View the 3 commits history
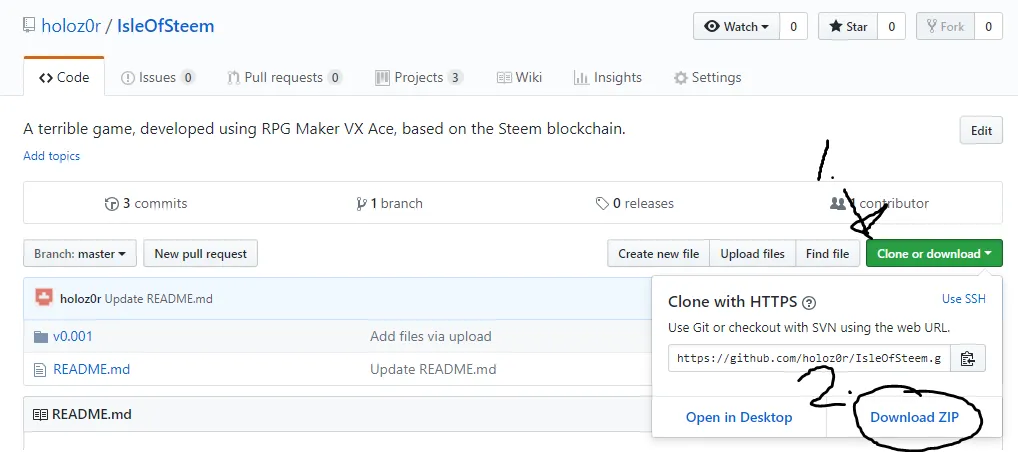The width and height of the screenshot is (1018, 452). tap(146, 203)
